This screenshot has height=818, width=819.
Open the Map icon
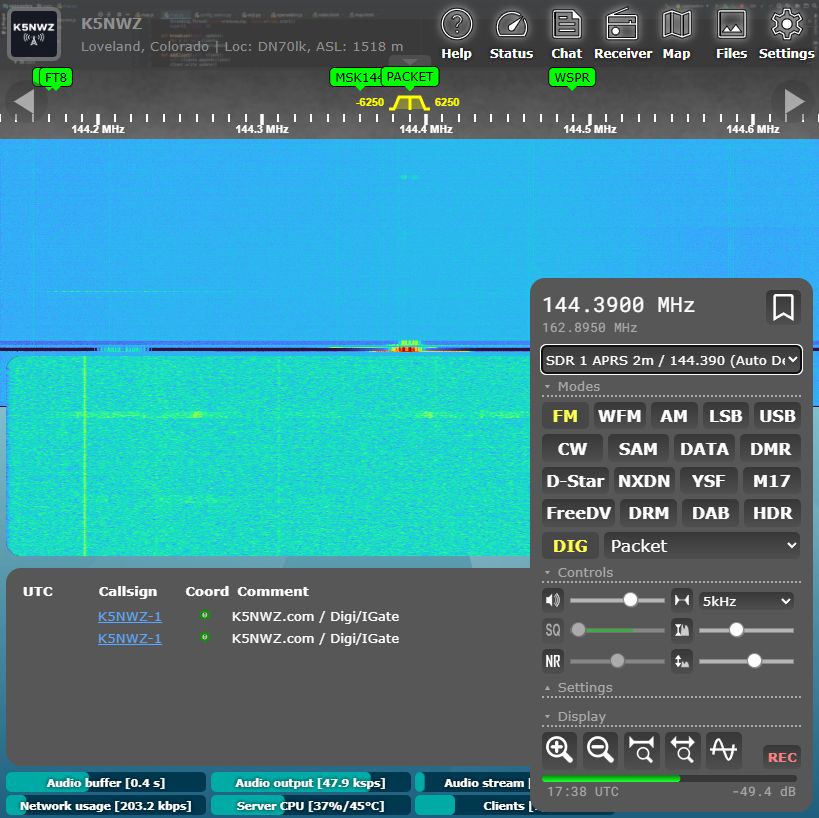pos(676,34)
